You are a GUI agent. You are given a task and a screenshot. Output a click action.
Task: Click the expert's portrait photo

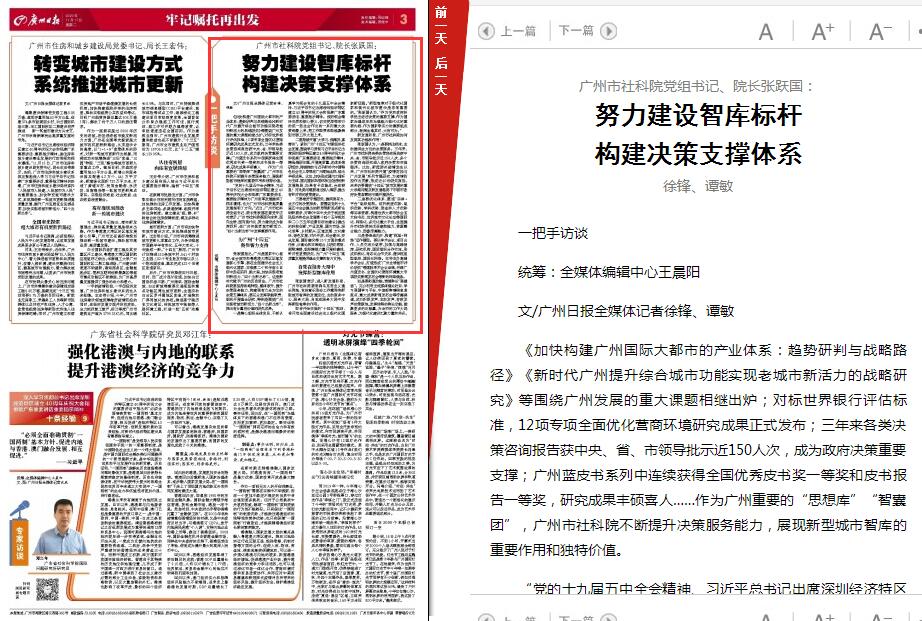(x=63, y=526)
